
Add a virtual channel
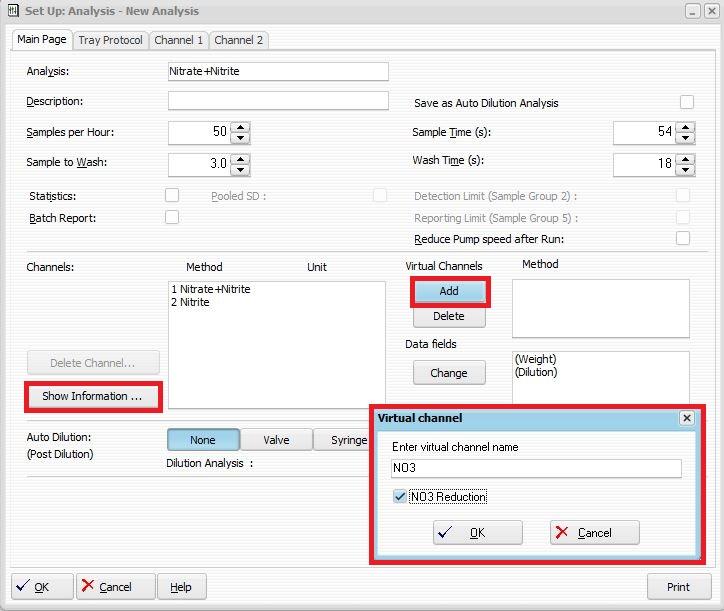pyautogui.click(x=448, y=290)
